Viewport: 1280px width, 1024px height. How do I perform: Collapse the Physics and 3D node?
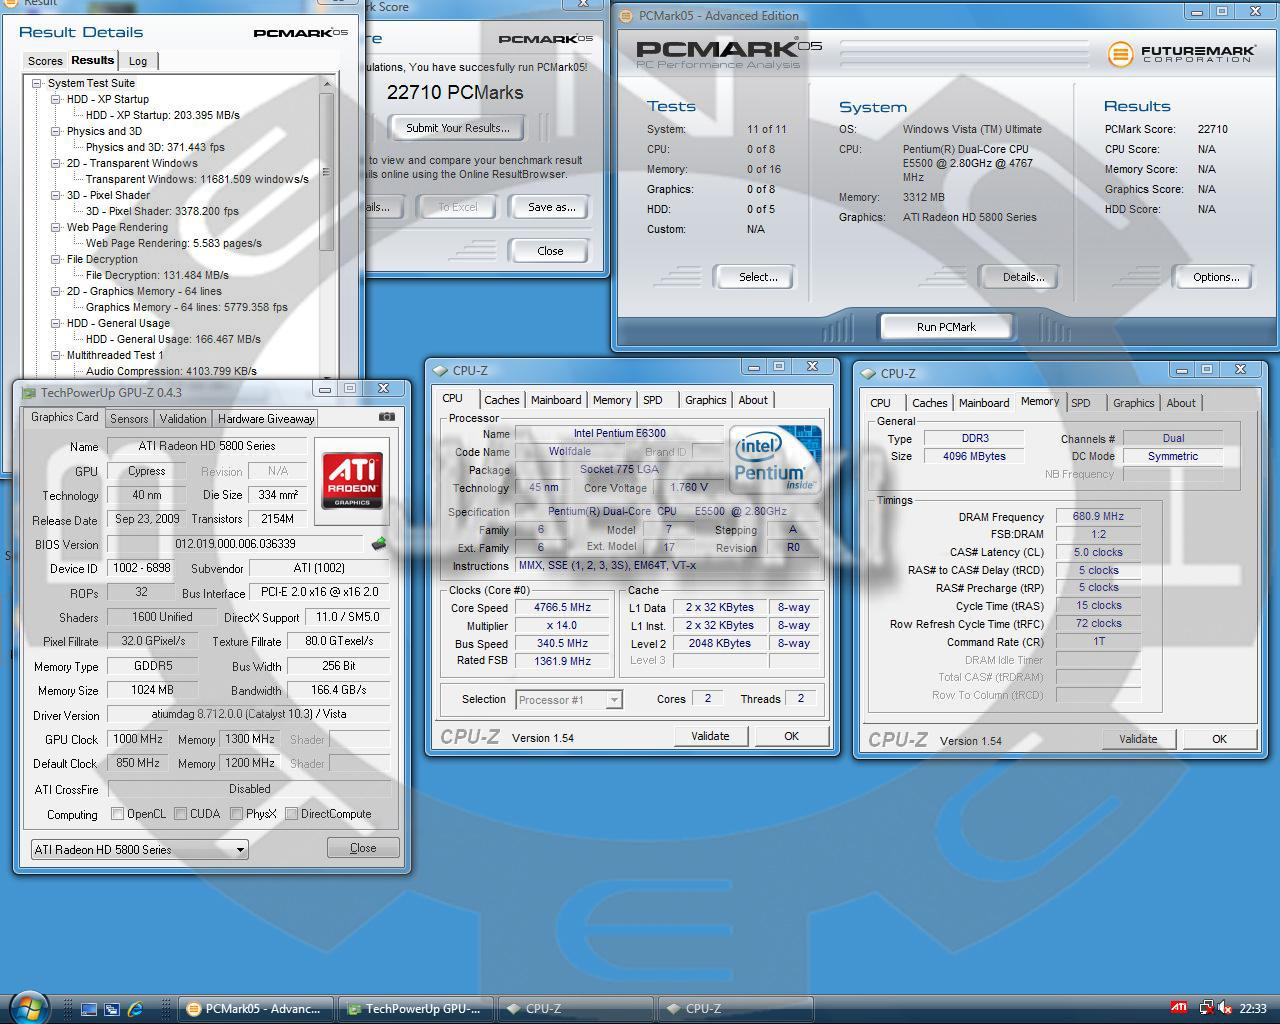(x=56, y=131)
